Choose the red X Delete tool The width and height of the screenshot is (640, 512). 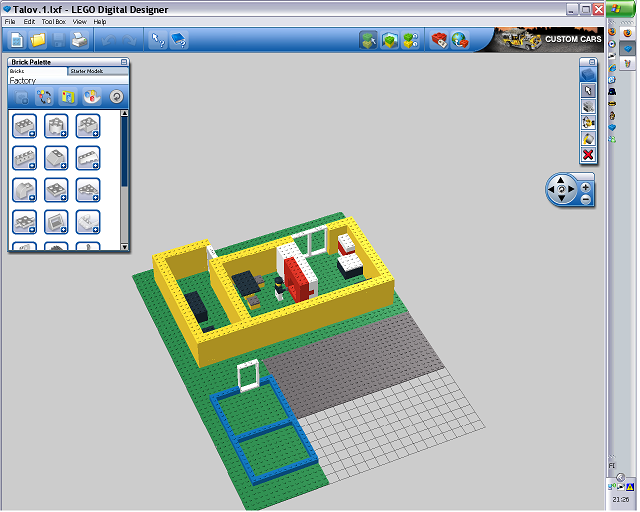coord(588,155)
